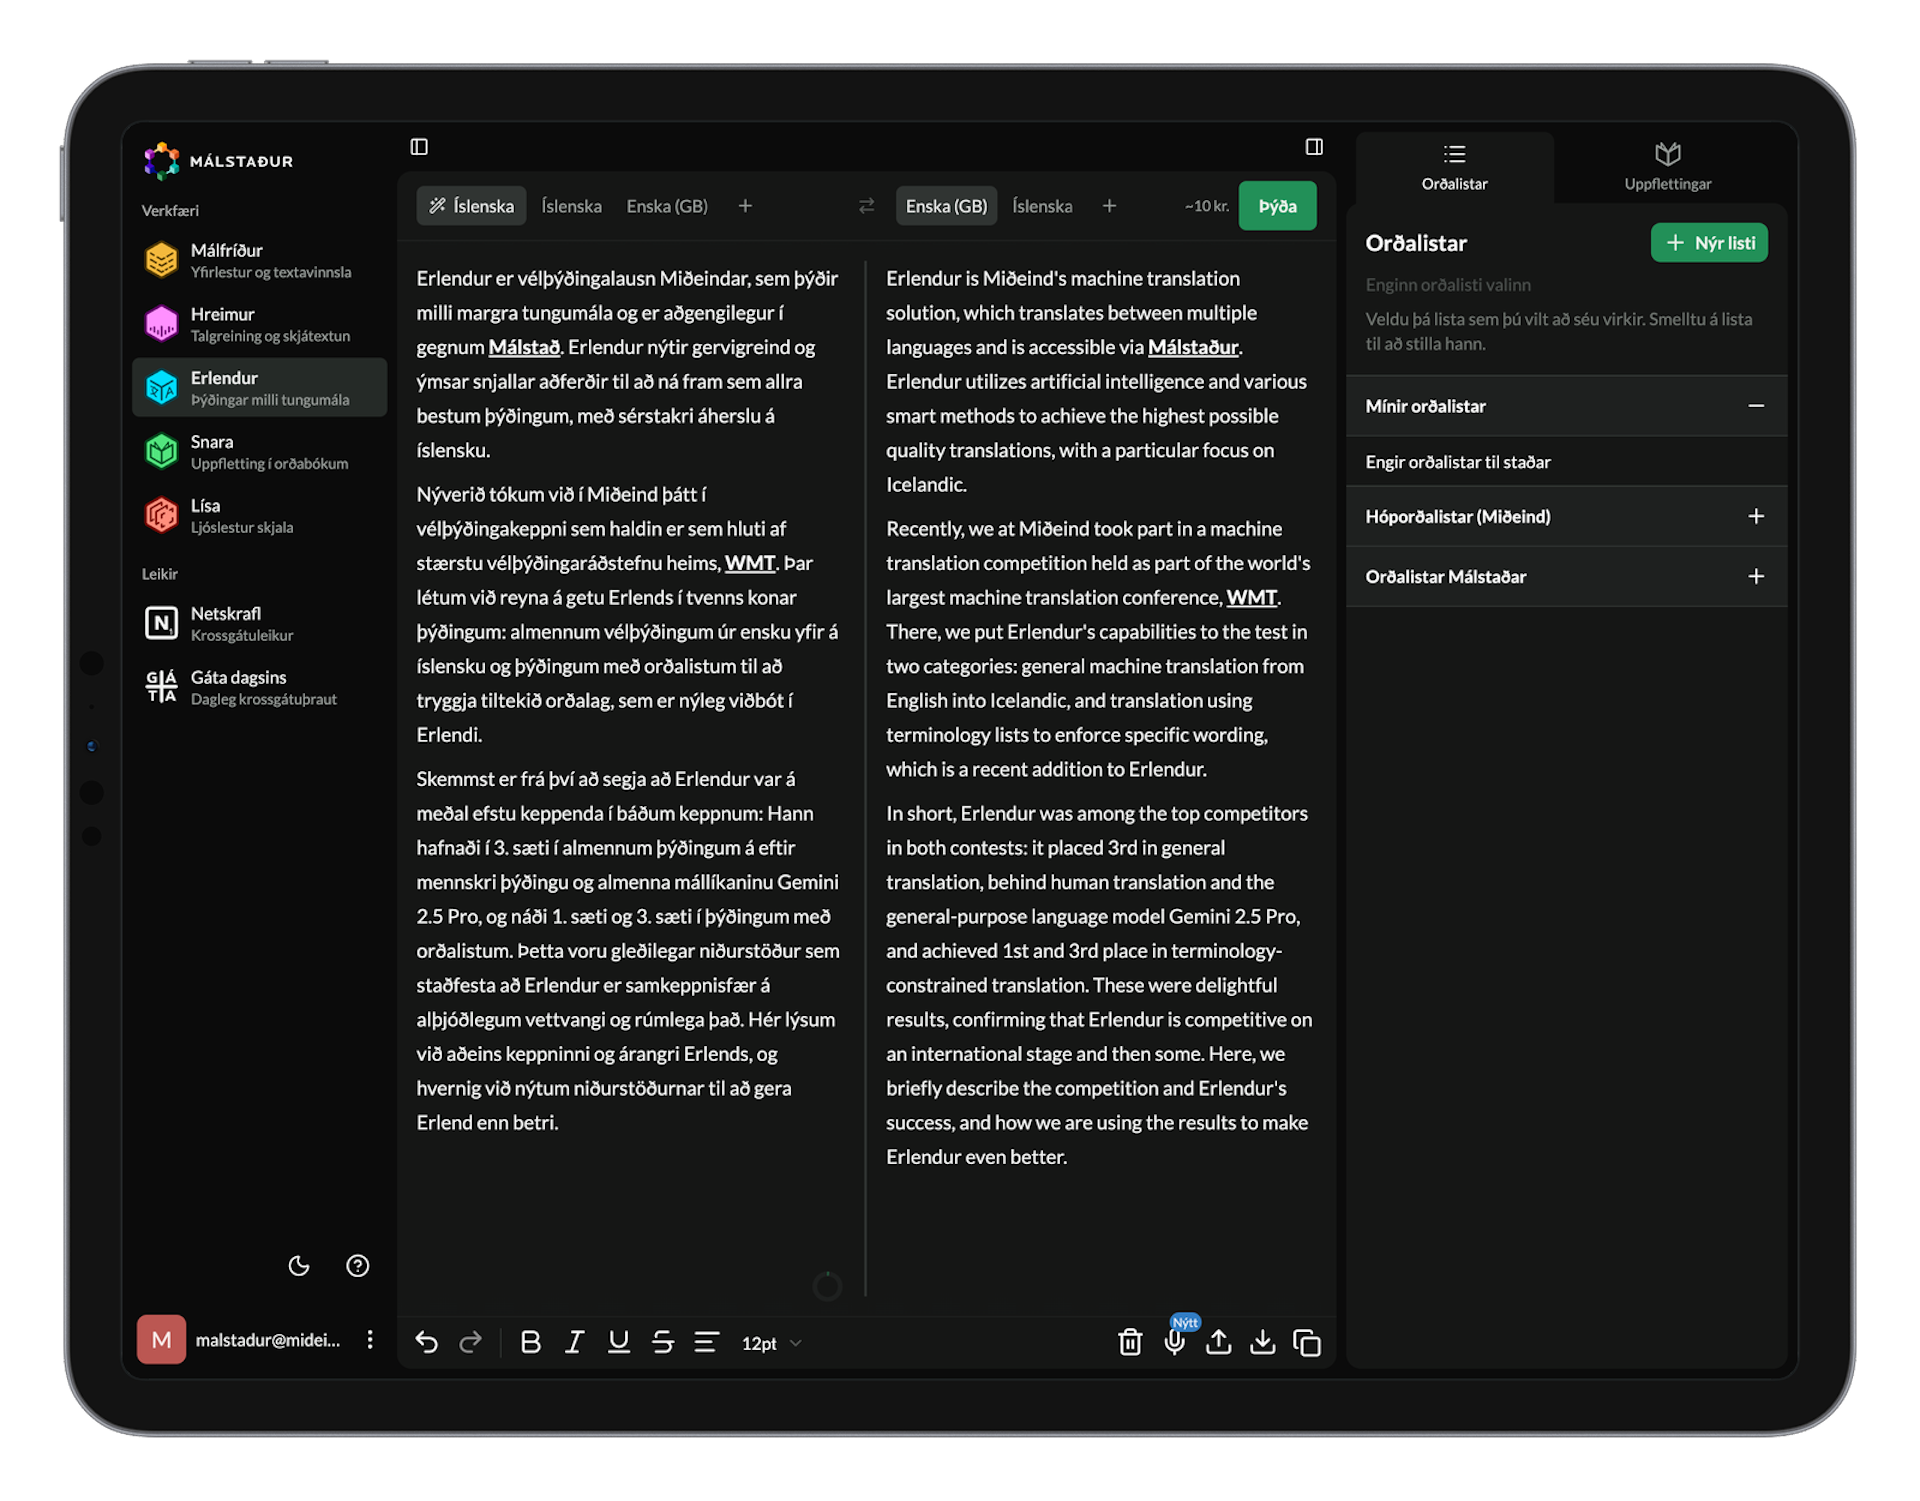The width and height of the screenshot is (1920, 1501).
Task: Switch to the Orðalistar tab
Action: coord(1455,167)
